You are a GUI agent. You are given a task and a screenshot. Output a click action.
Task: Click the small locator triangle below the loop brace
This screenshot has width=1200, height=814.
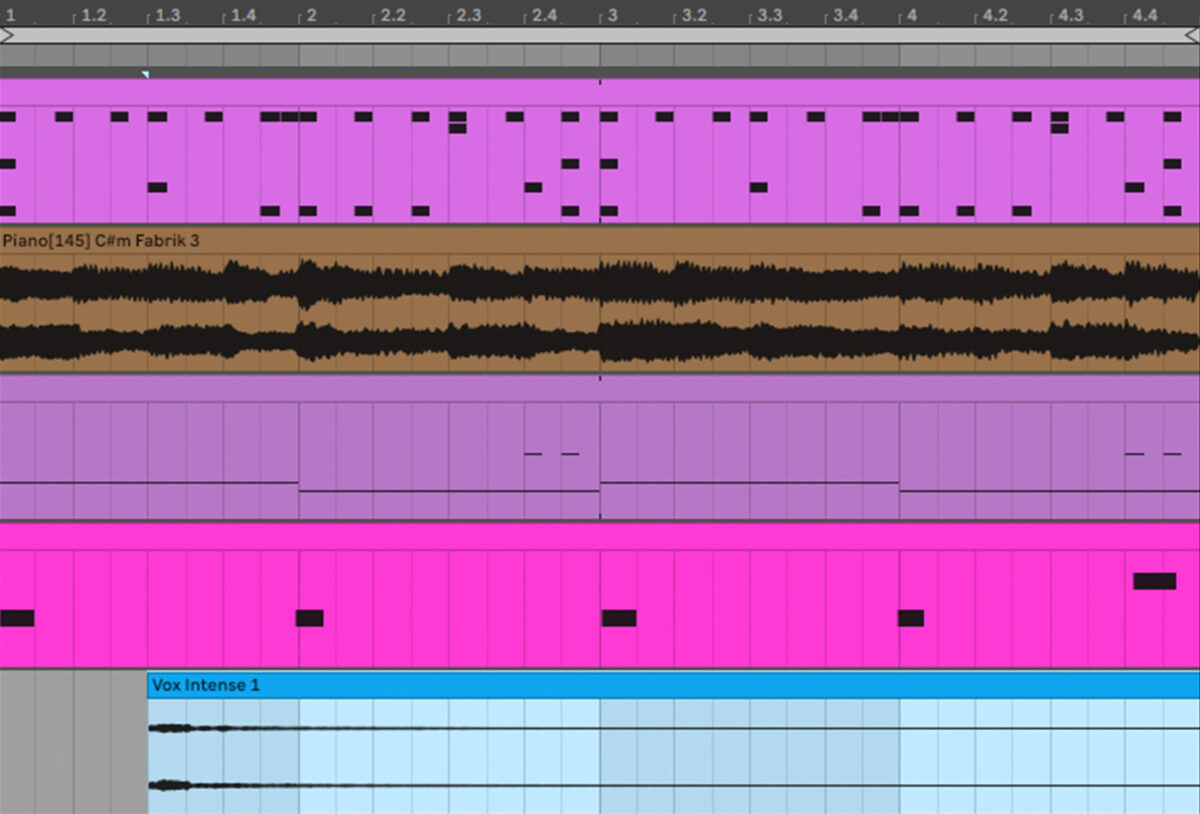146,74
